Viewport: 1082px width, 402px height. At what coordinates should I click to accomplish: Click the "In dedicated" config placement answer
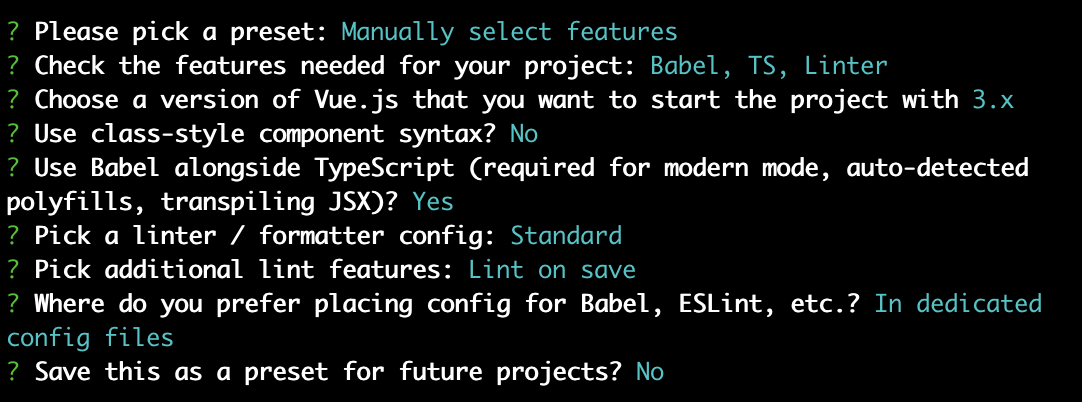click(x=958, y=304)
